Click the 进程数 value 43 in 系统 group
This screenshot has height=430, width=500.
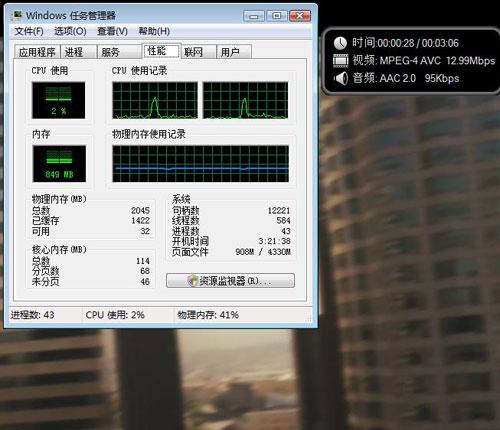point(286,231)
